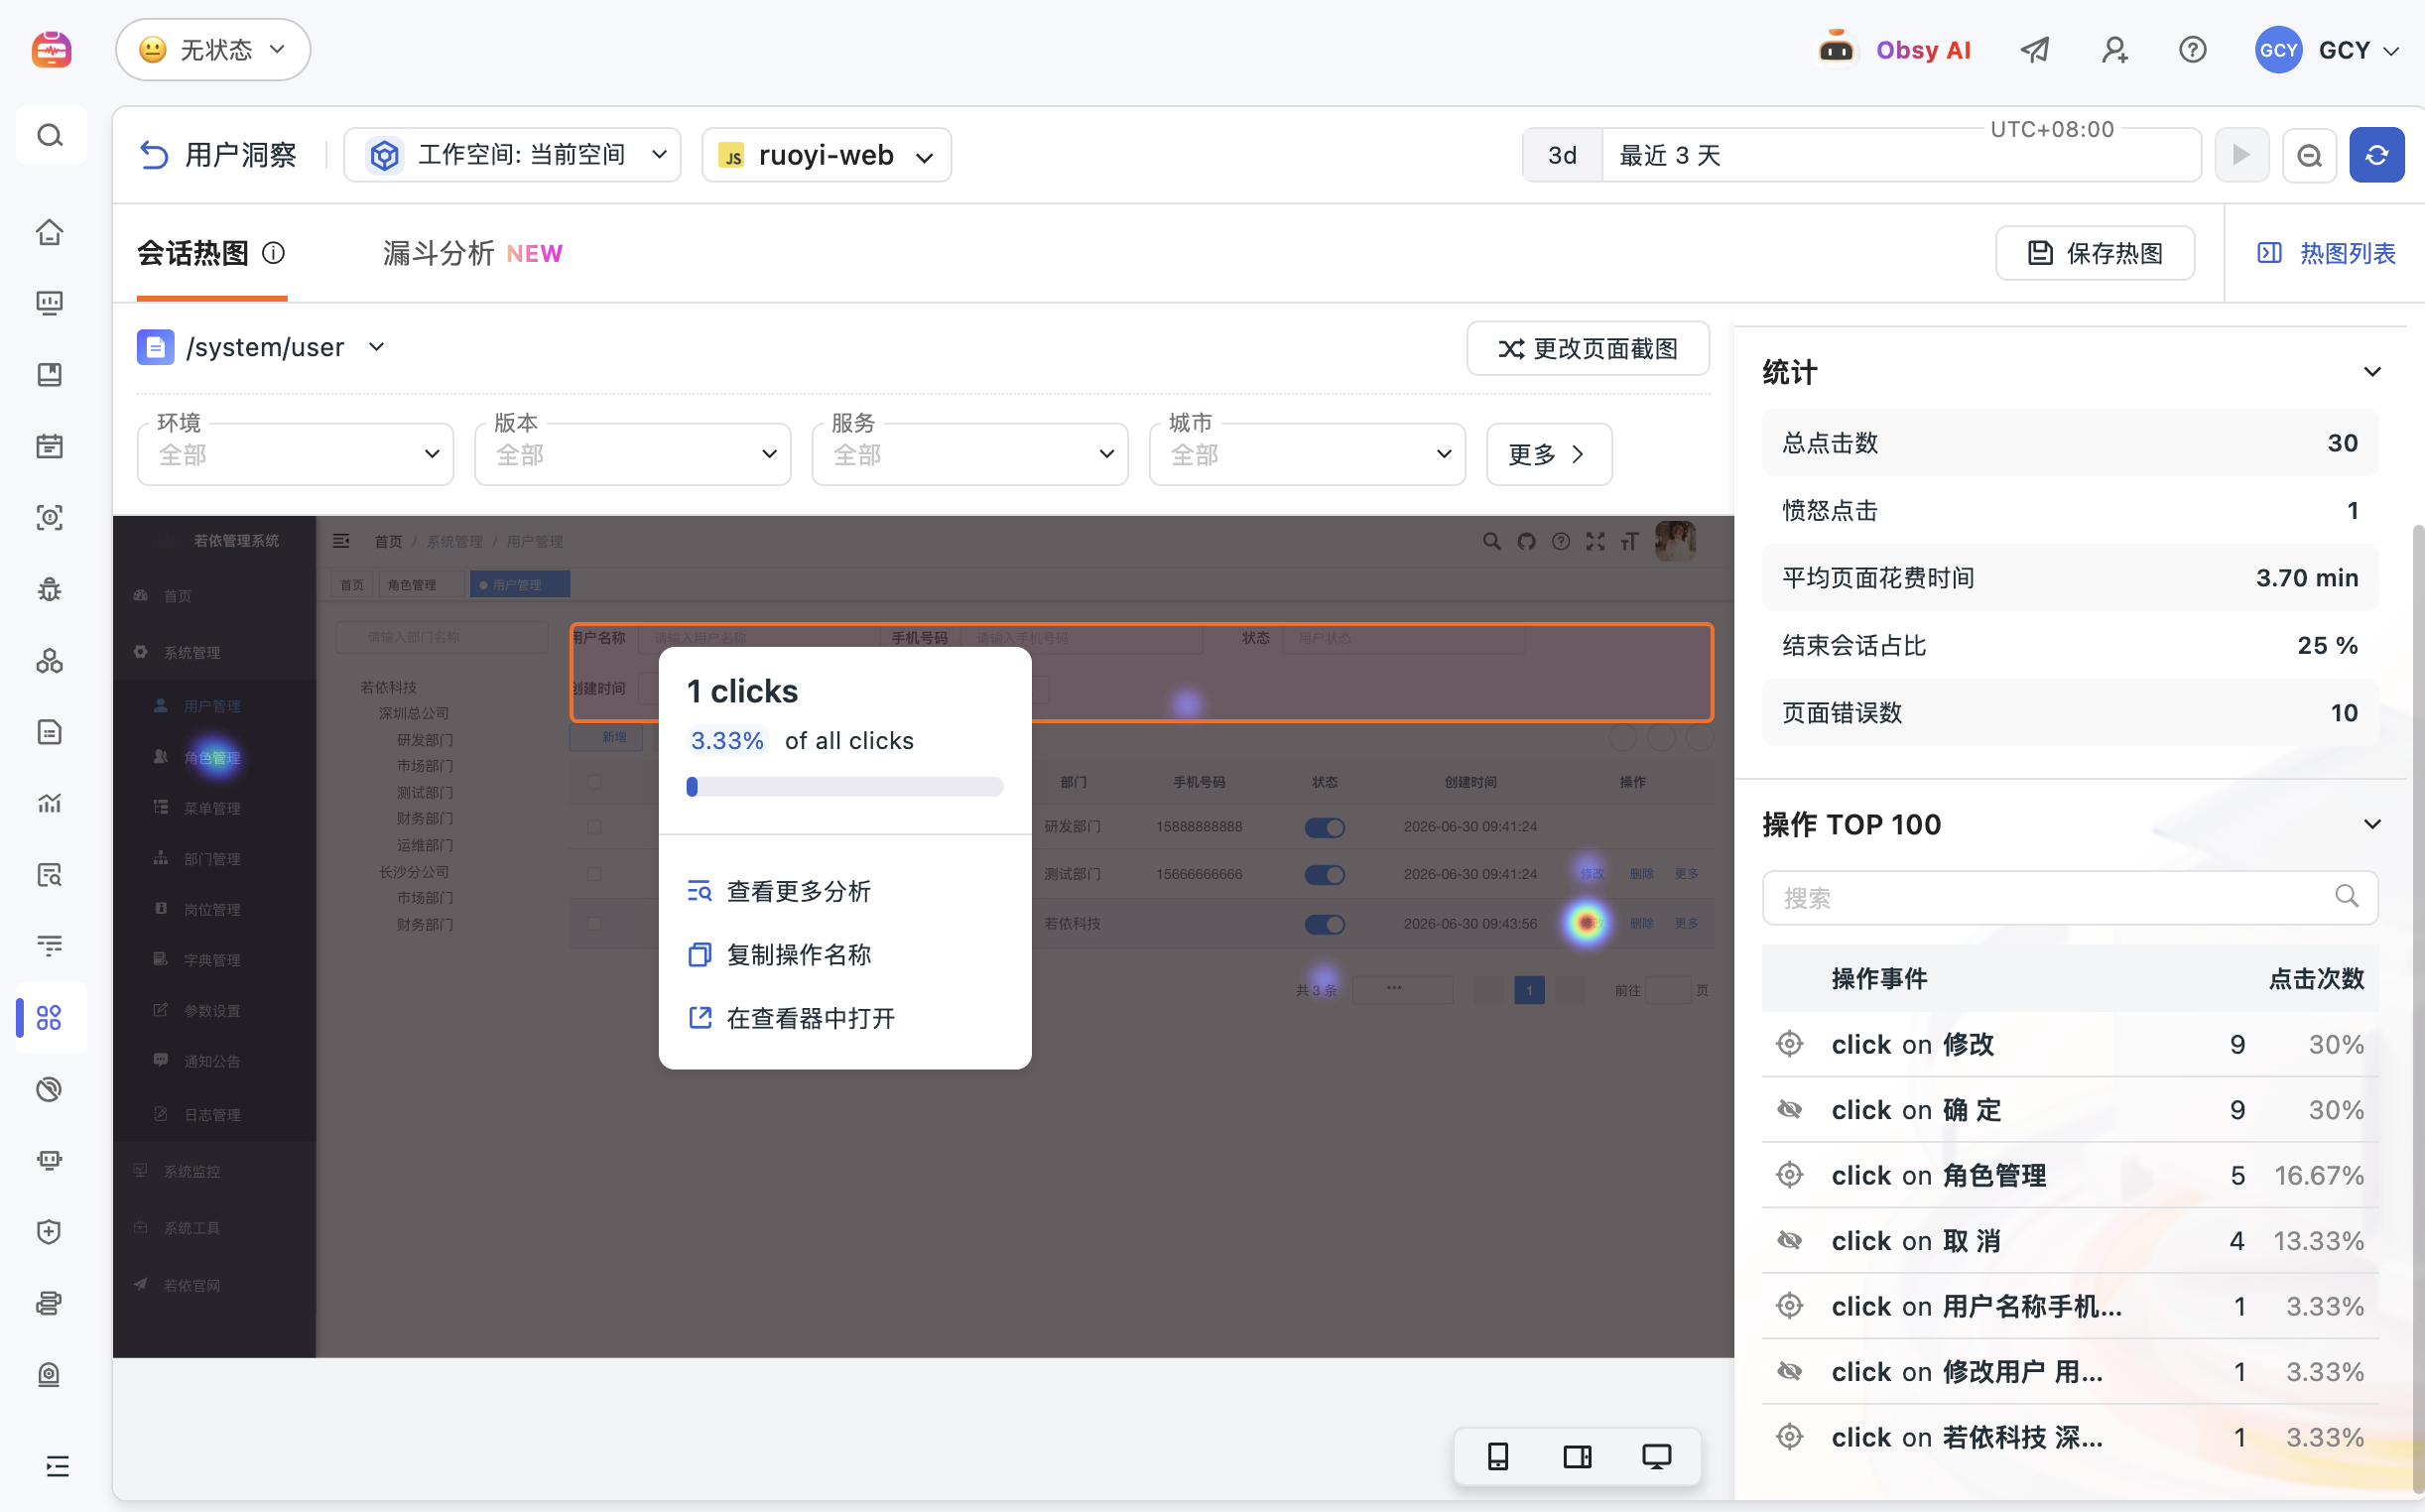The width and height of the screenshot is (2425, 1512).
Task: Choose 查看更多分析 in popup
Action: [x=779, y=891]
